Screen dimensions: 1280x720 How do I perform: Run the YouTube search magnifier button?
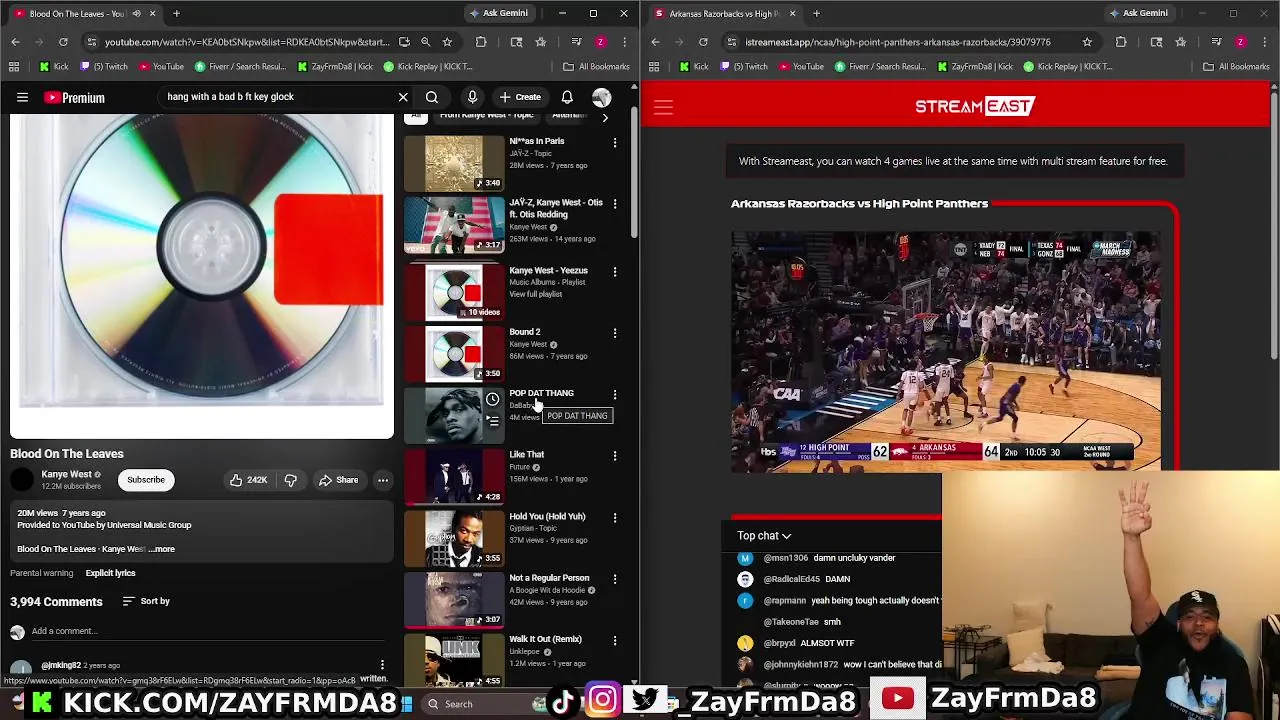[432, 97]
